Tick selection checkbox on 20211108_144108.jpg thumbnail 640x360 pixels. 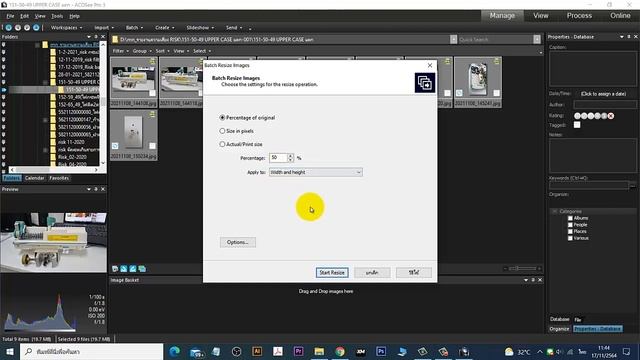pyautogui.click(x=152, y=93)
